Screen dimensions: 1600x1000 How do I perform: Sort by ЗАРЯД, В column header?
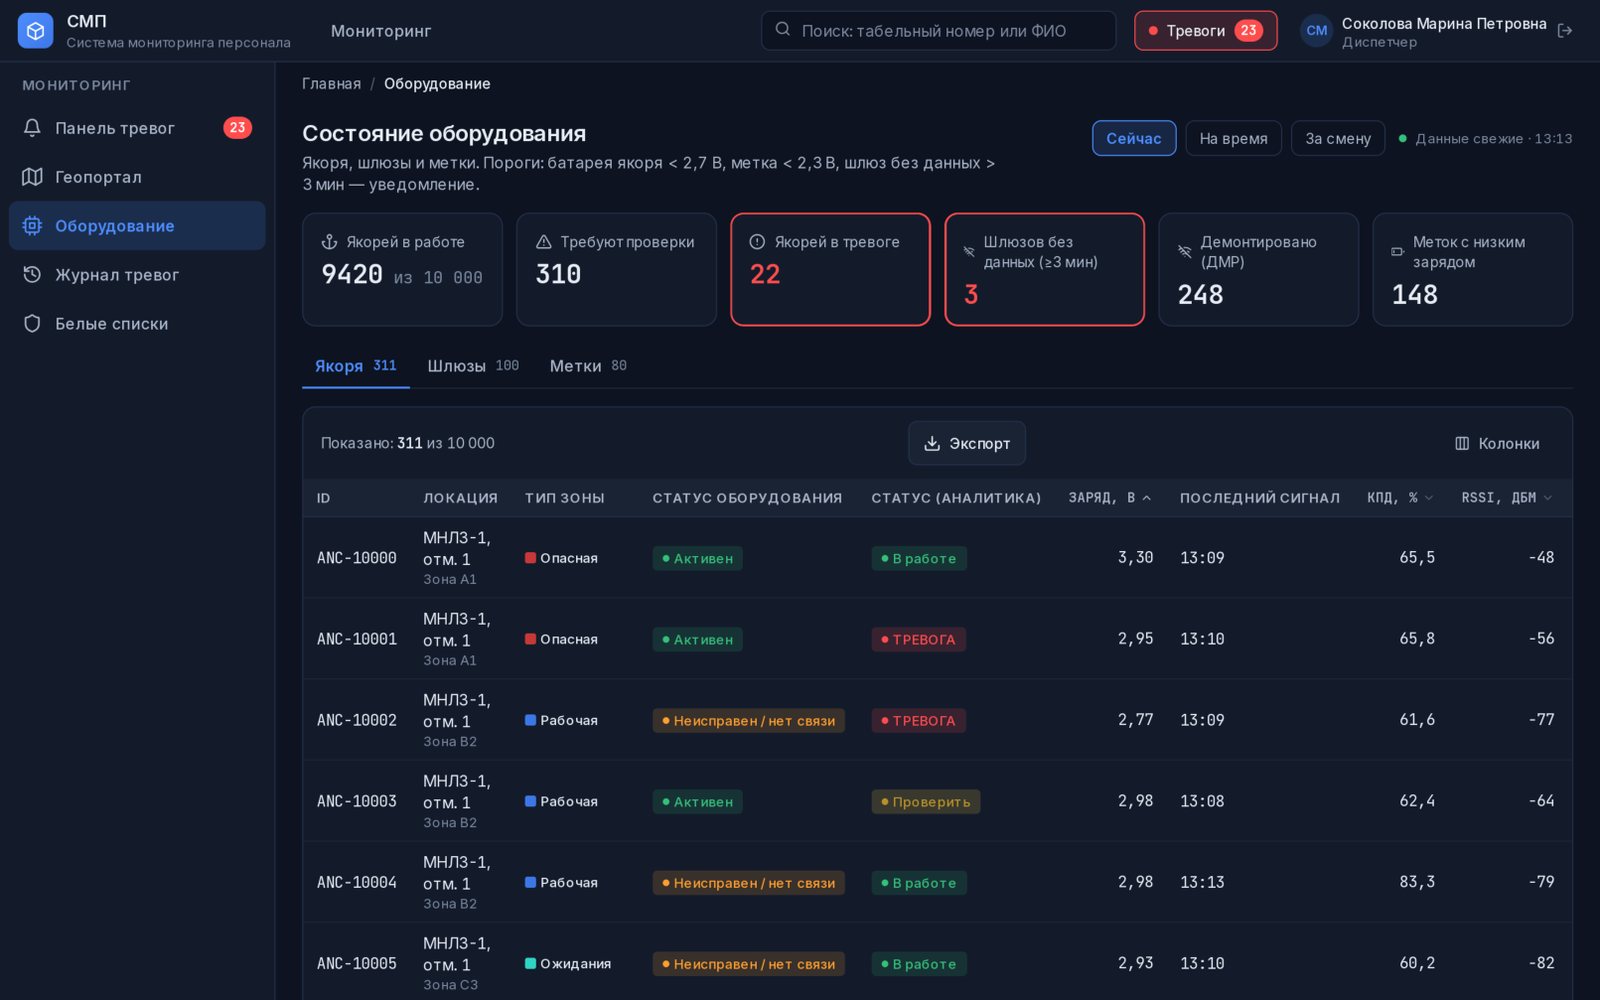tap(1109, 498)
